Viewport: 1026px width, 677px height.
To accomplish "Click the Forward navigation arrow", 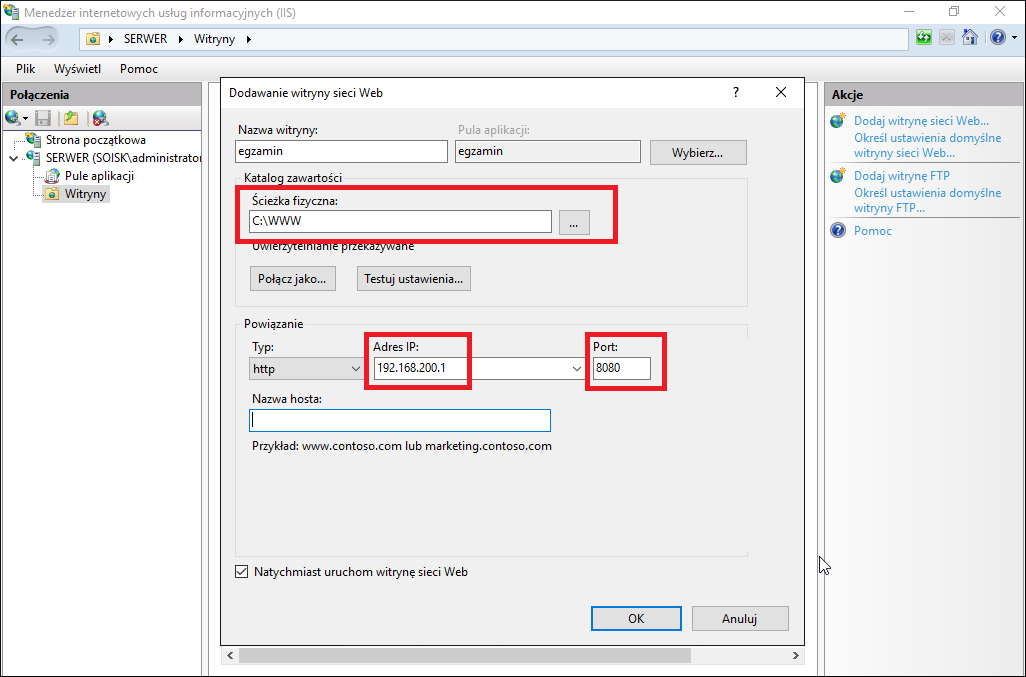I will click(x=48, y=39).
